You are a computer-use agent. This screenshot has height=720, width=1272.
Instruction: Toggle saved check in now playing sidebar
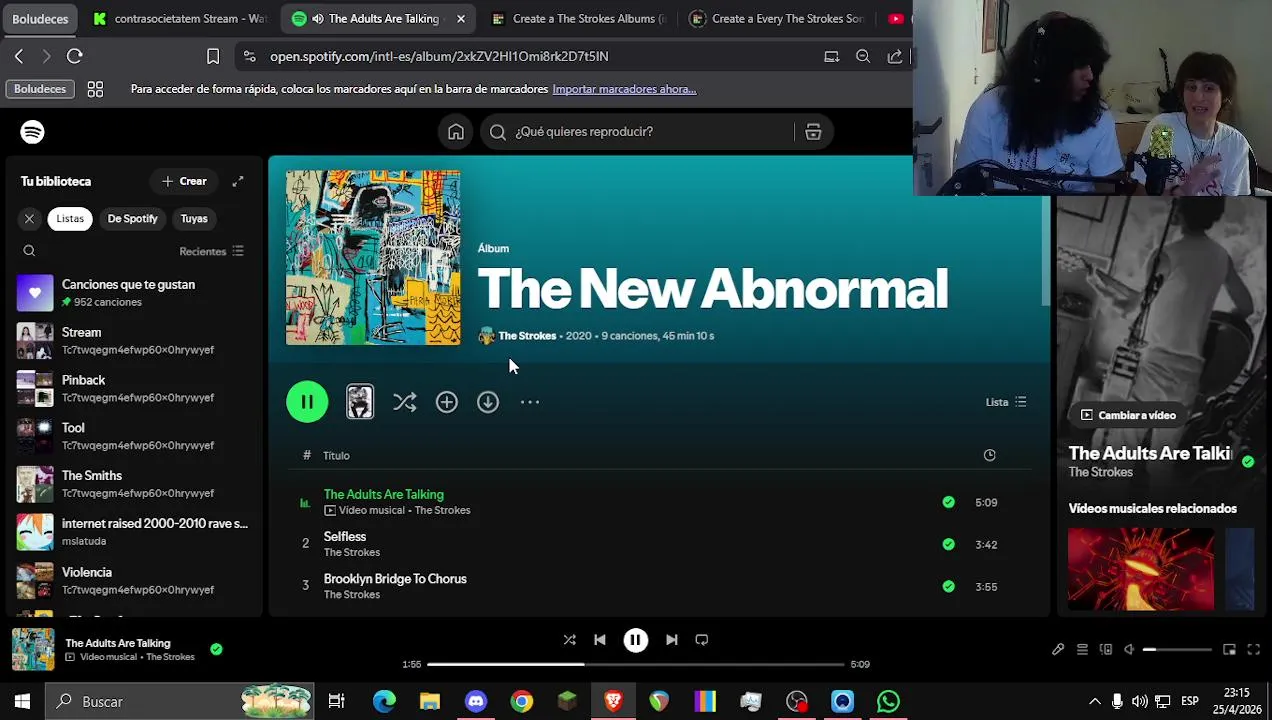click(x=1247, y=461)
